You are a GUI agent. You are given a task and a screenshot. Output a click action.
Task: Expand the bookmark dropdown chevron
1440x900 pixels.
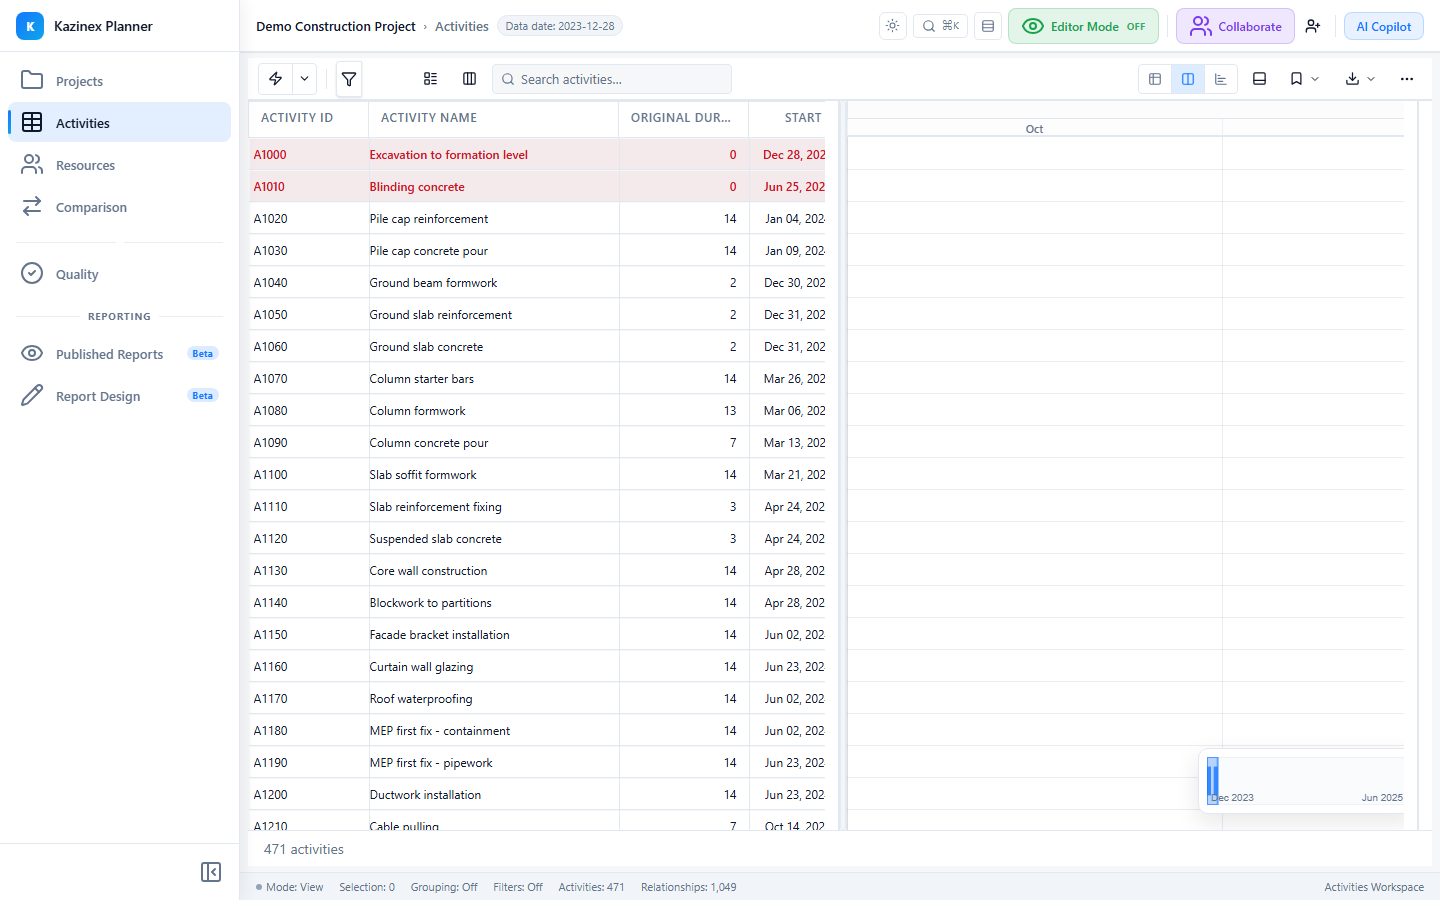(1315, 79)
